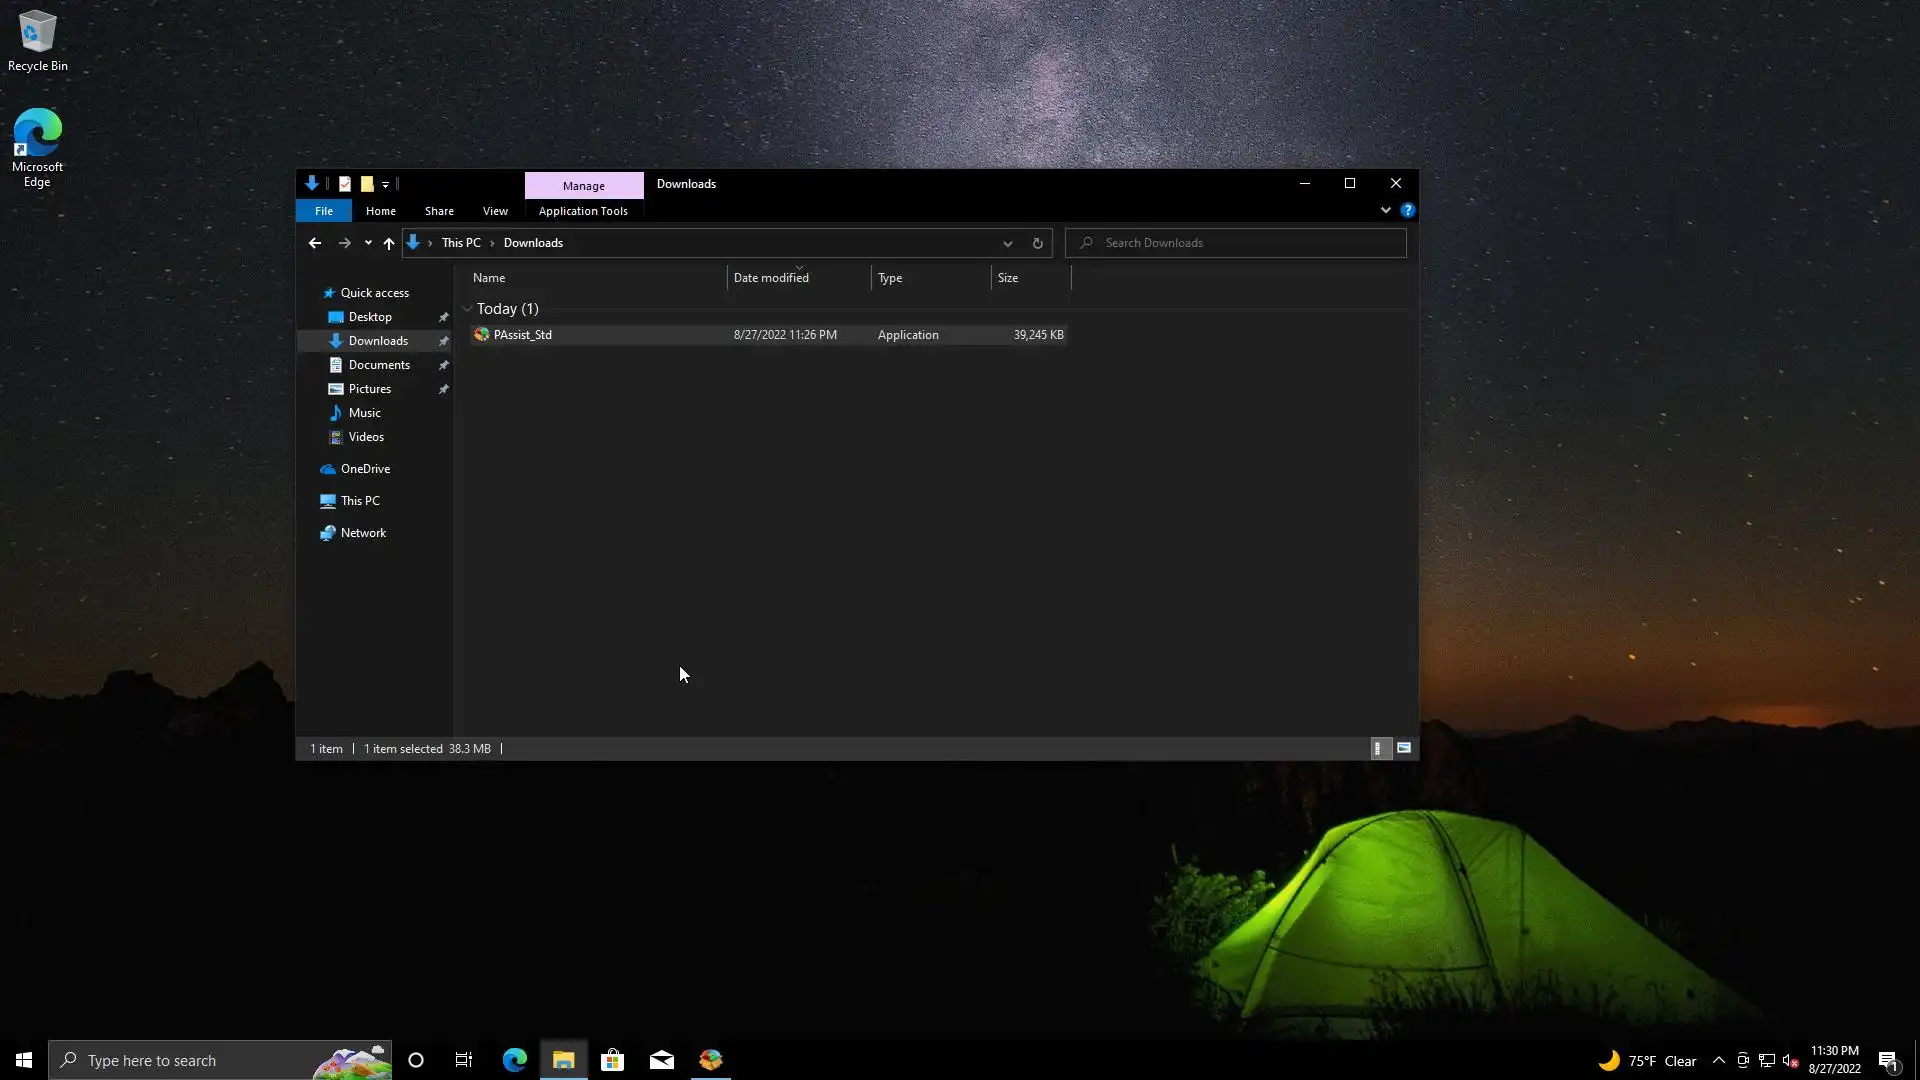The width and height of the screenshot is (1920, 1080).
Task: Collapse the Today group
Action: (x=467, y=309)
